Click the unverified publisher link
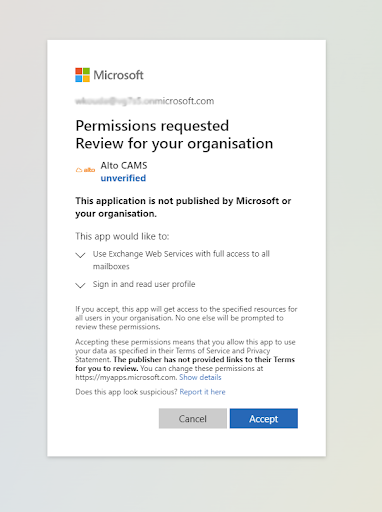Image resolution: width=382 pixels, height=512 pixels. coord(123,178)
